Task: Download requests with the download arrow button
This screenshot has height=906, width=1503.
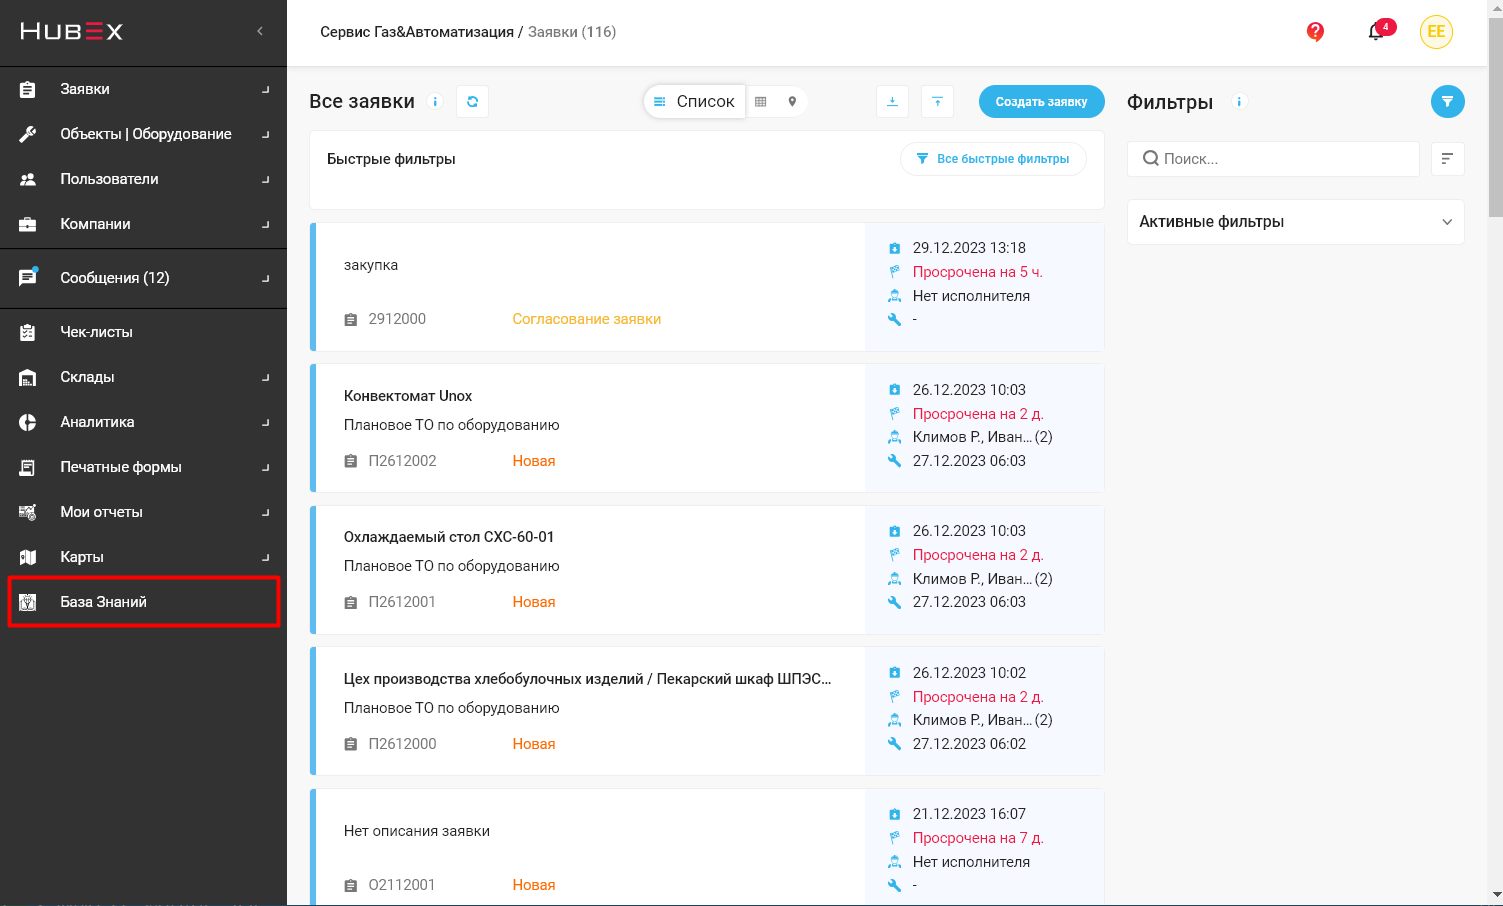Action: coord(892,101)
